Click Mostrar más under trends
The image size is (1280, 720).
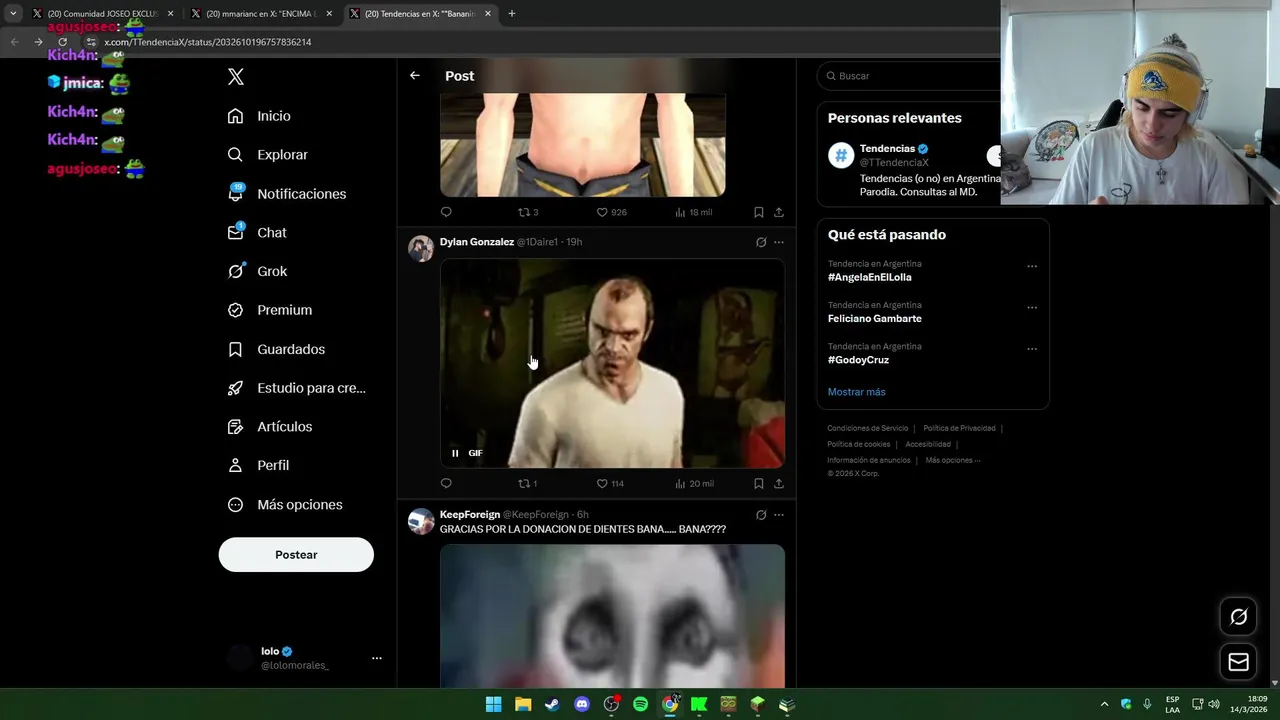pos(856,392)
